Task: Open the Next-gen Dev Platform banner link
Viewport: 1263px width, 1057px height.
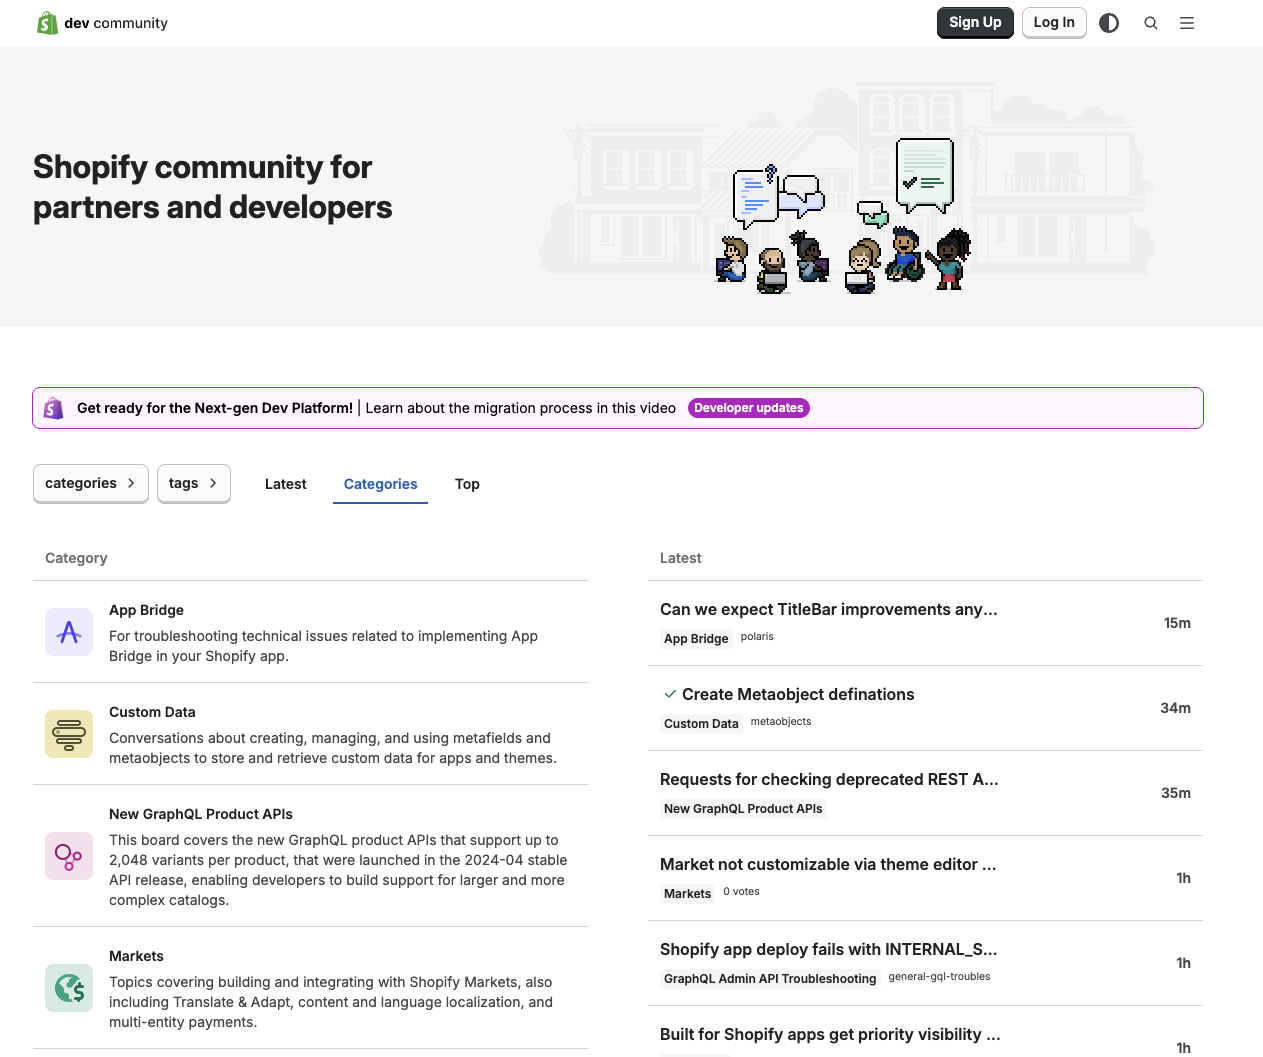Action: [215, 408]
